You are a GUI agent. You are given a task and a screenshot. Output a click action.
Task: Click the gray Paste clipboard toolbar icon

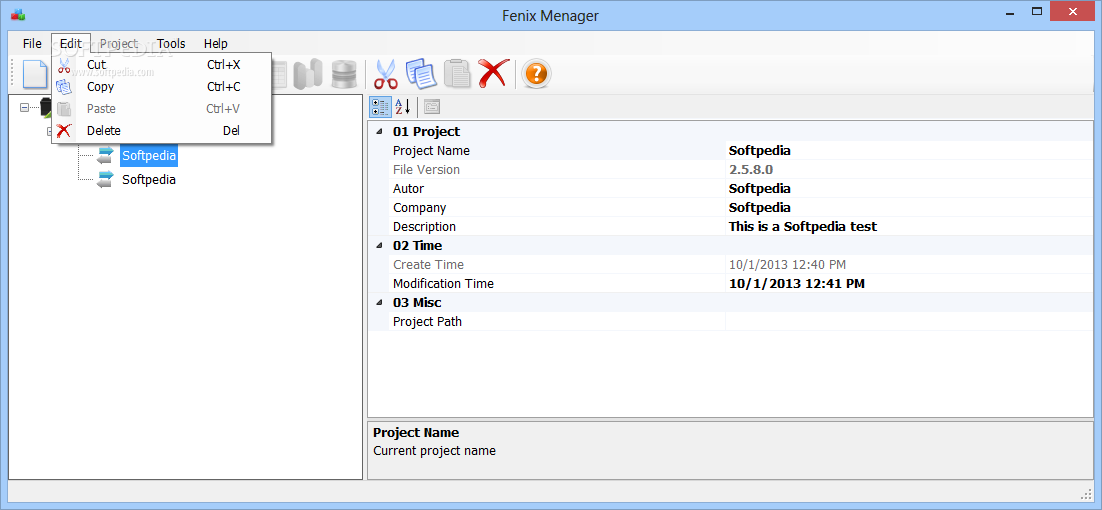pyautogui.click(x=458, y=74)
